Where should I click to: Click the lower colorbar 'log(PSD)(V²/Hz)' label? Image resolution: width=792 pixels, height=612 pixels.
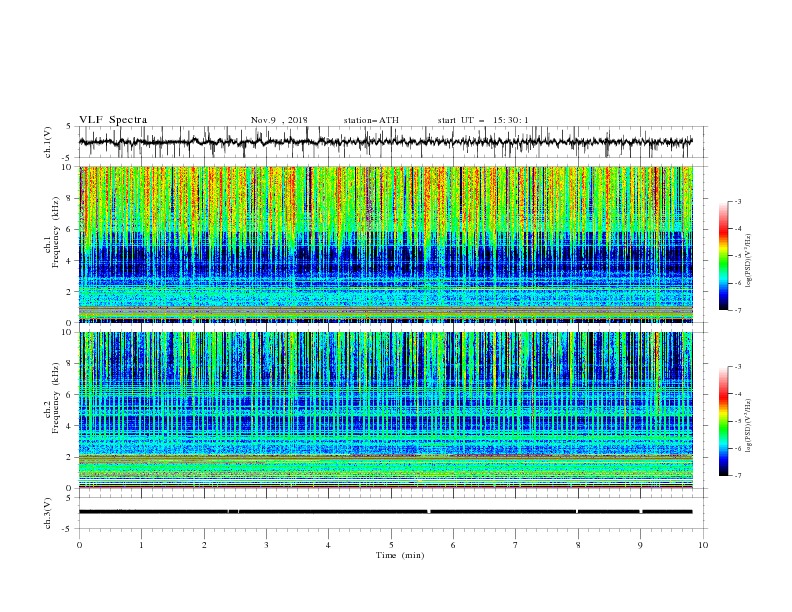[748, 425]
